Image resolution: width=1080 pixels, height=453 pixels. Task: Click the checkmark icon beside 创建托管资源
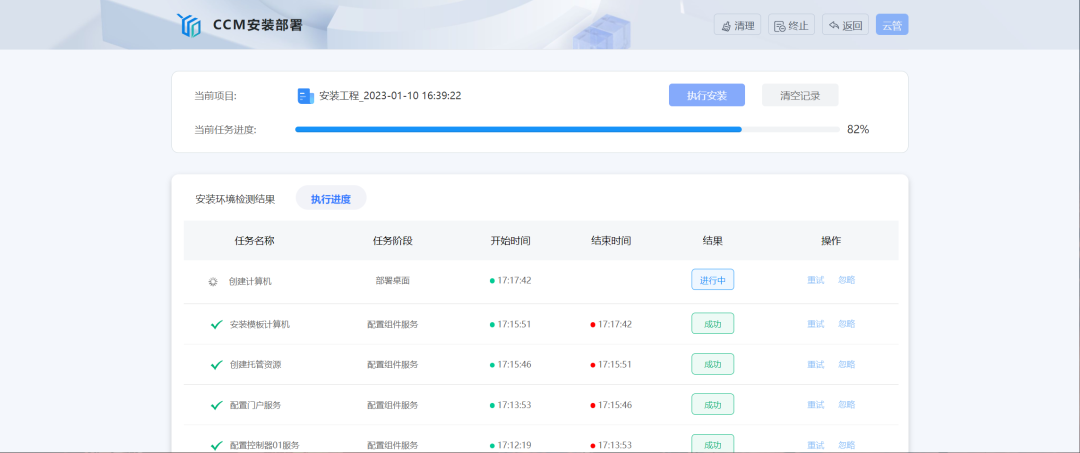[216, 365]
